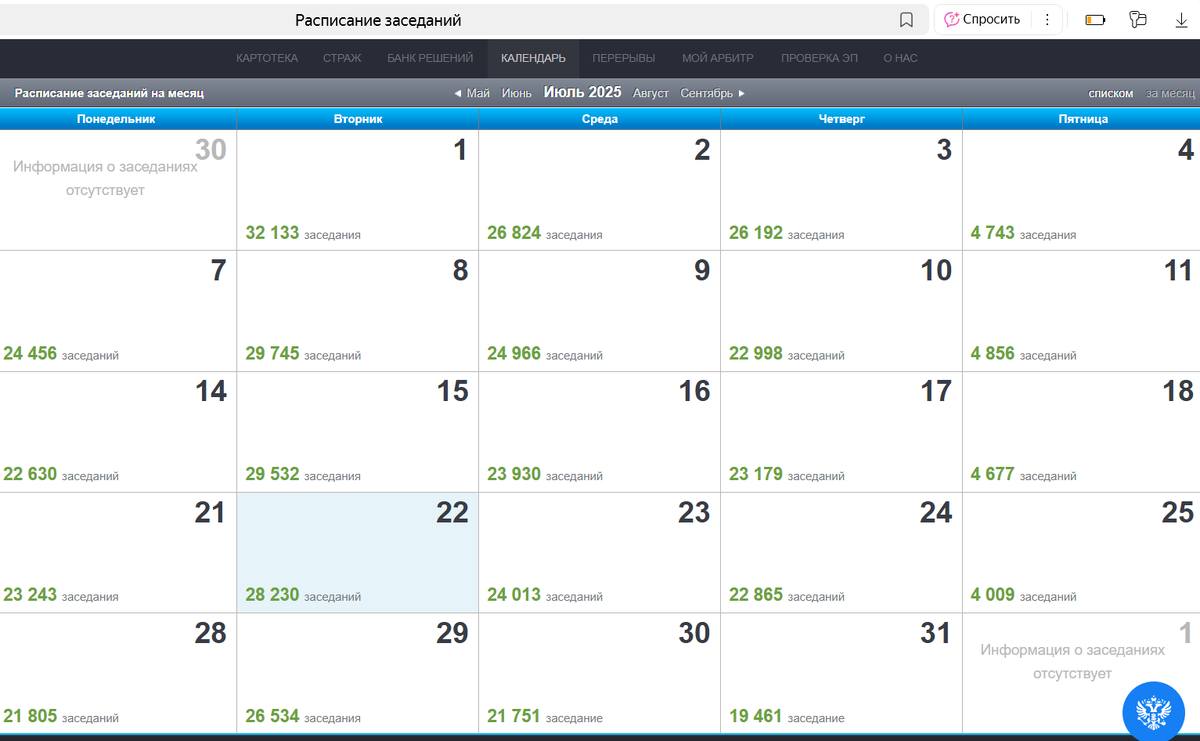
Task: Go to Проверка ЭП
Action: (819, 58)
